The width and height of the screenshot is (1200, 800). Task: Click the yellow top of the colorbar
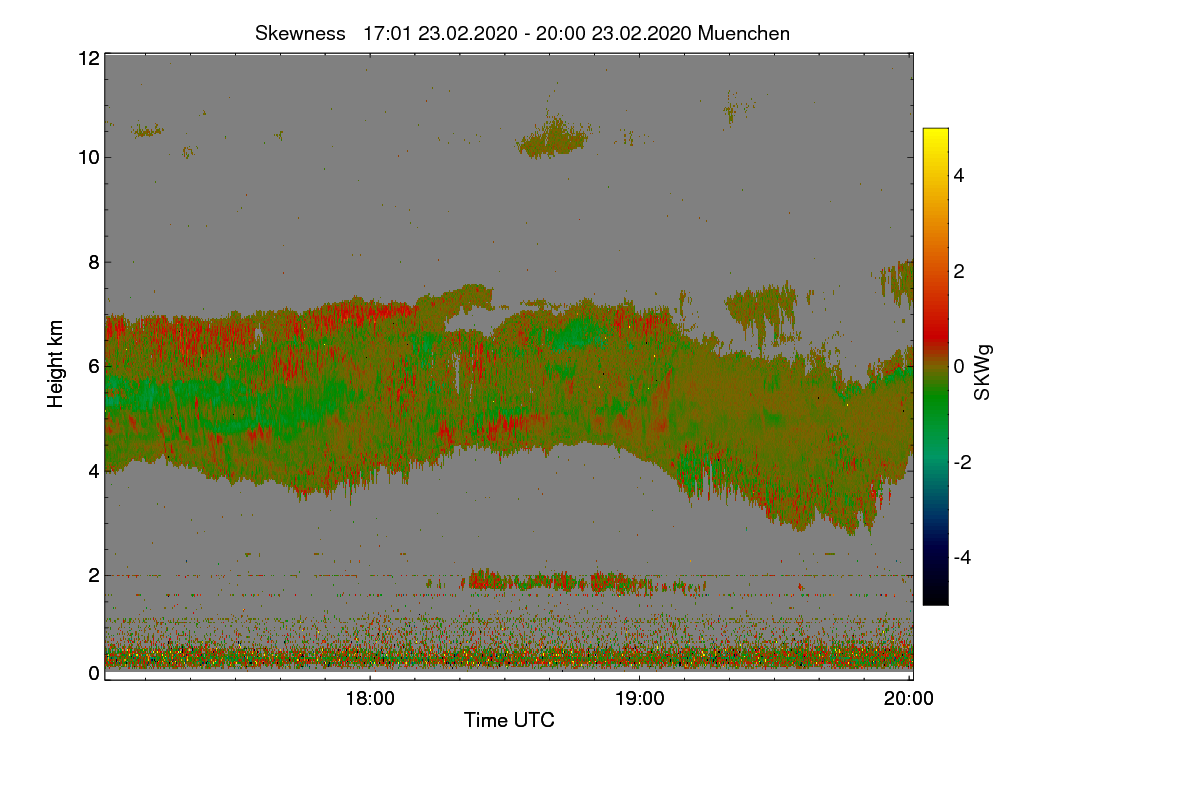click(x=935, y=135)
